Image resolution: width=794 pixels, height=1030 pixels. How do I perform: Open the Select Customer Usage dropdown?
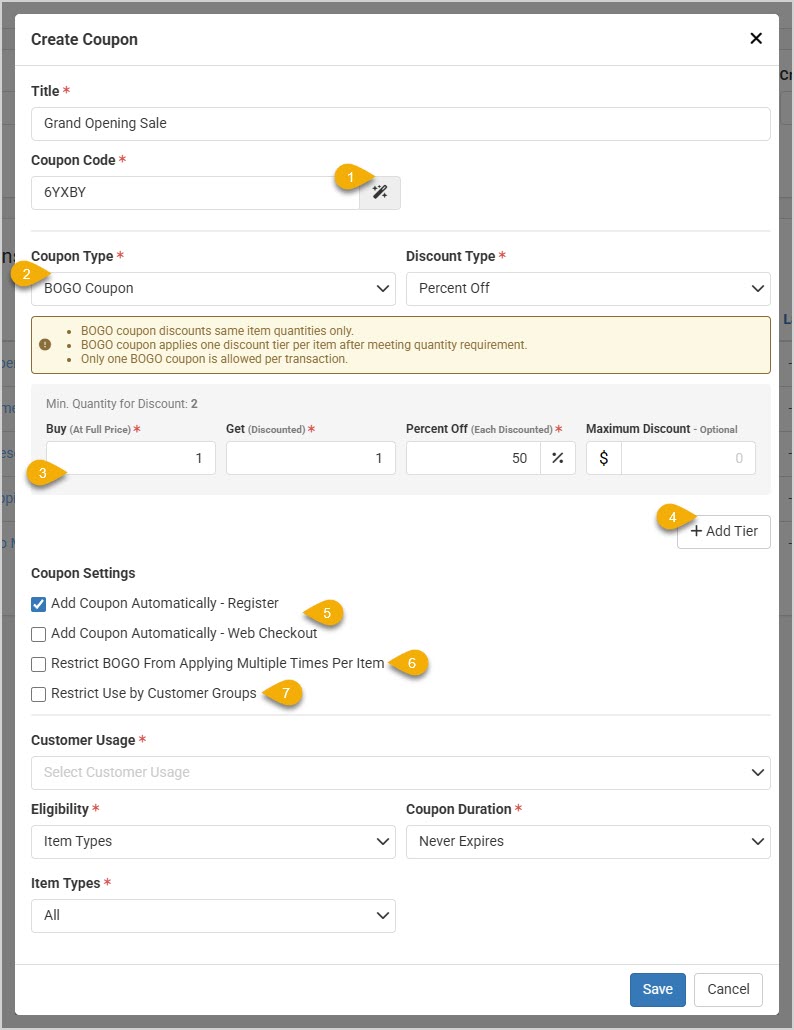[400, 772]
